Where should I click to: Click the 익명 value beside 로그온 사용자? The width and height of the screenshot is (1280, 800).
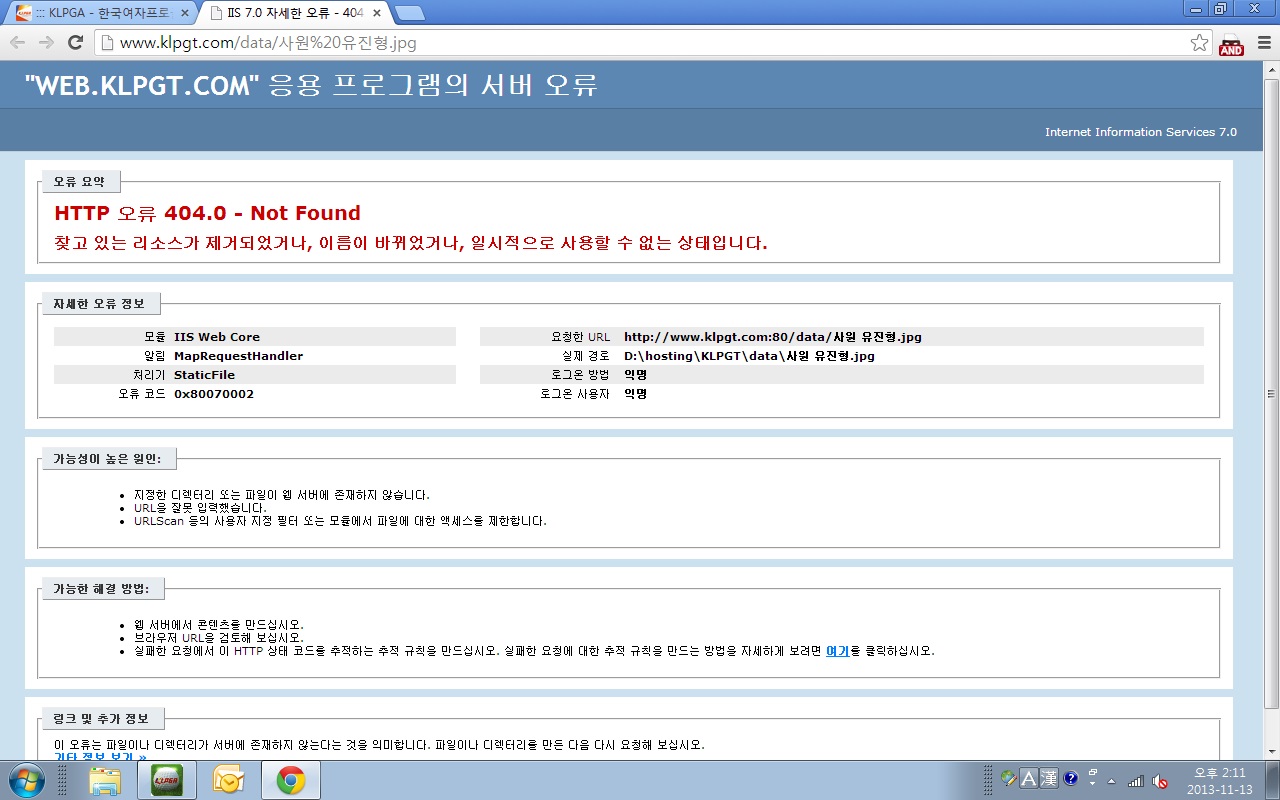(635, 394)
